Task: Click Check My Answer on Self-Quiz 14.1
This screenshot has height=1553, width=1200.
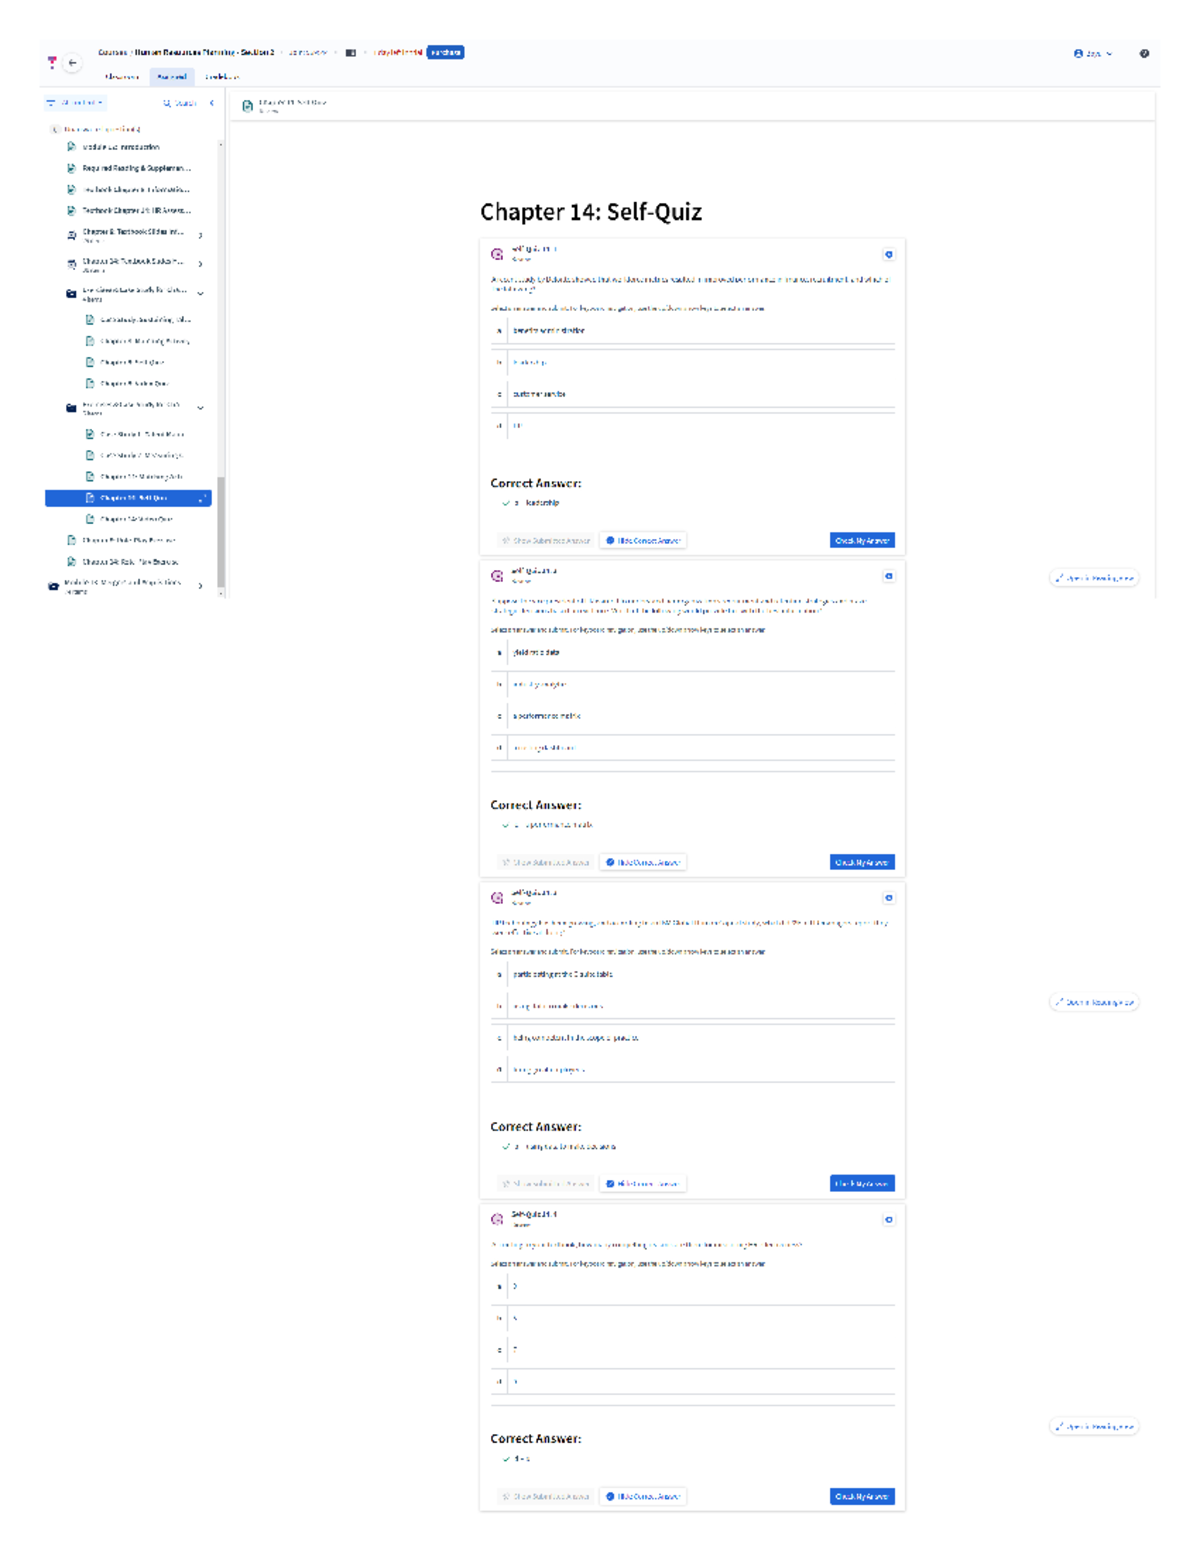Action: click(x=862, y=541)
